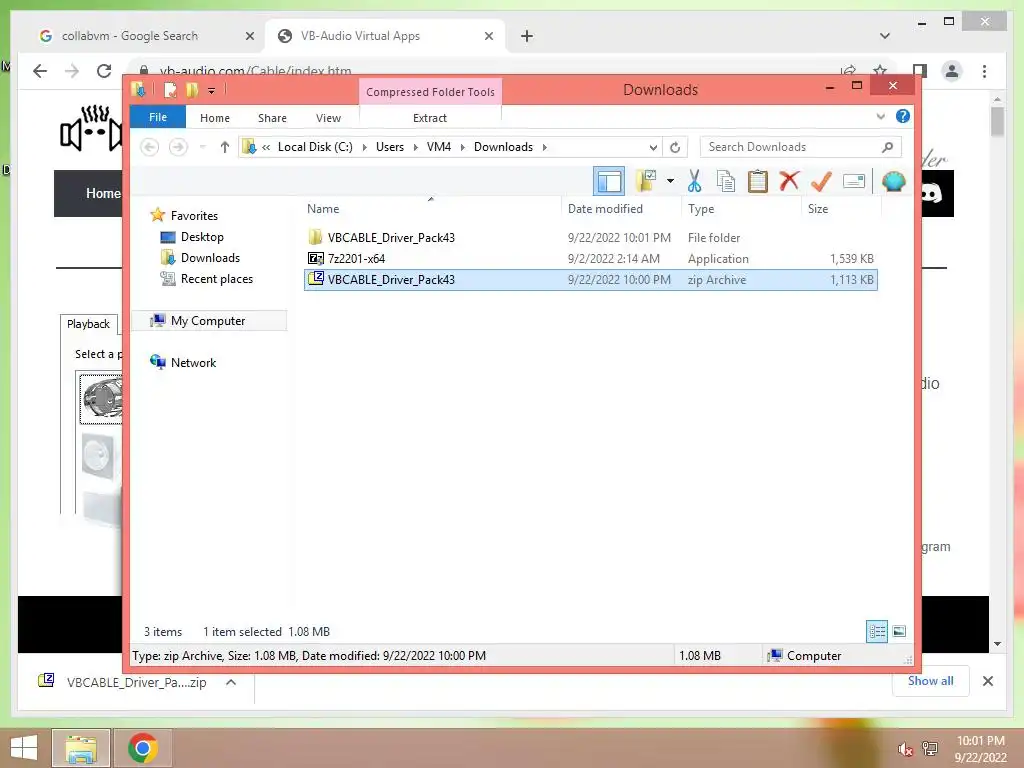Screen dimensions: 1024x768
Task: Click the Up one level arrow
Action: point(225,147)
